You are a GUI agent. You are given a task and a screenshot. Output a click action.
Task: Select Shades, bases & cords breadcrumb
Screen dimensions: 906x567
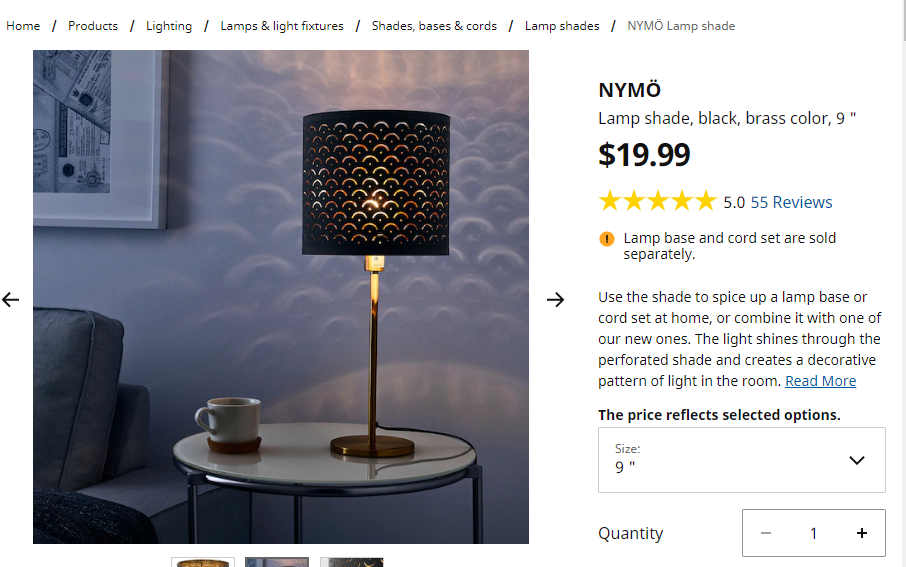[434, 26]
